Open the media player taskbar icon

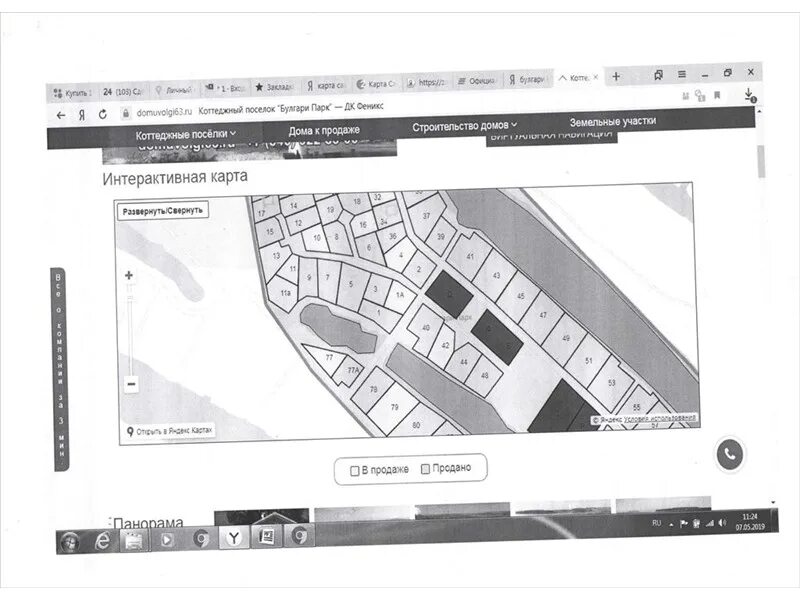click(167, 539)
